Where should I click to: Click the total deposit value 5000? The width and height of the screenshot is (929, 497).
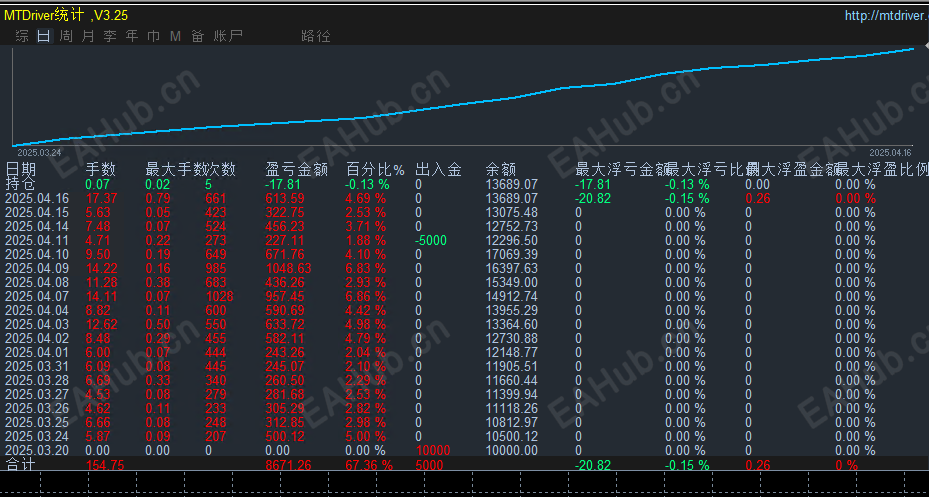[430, 466]
